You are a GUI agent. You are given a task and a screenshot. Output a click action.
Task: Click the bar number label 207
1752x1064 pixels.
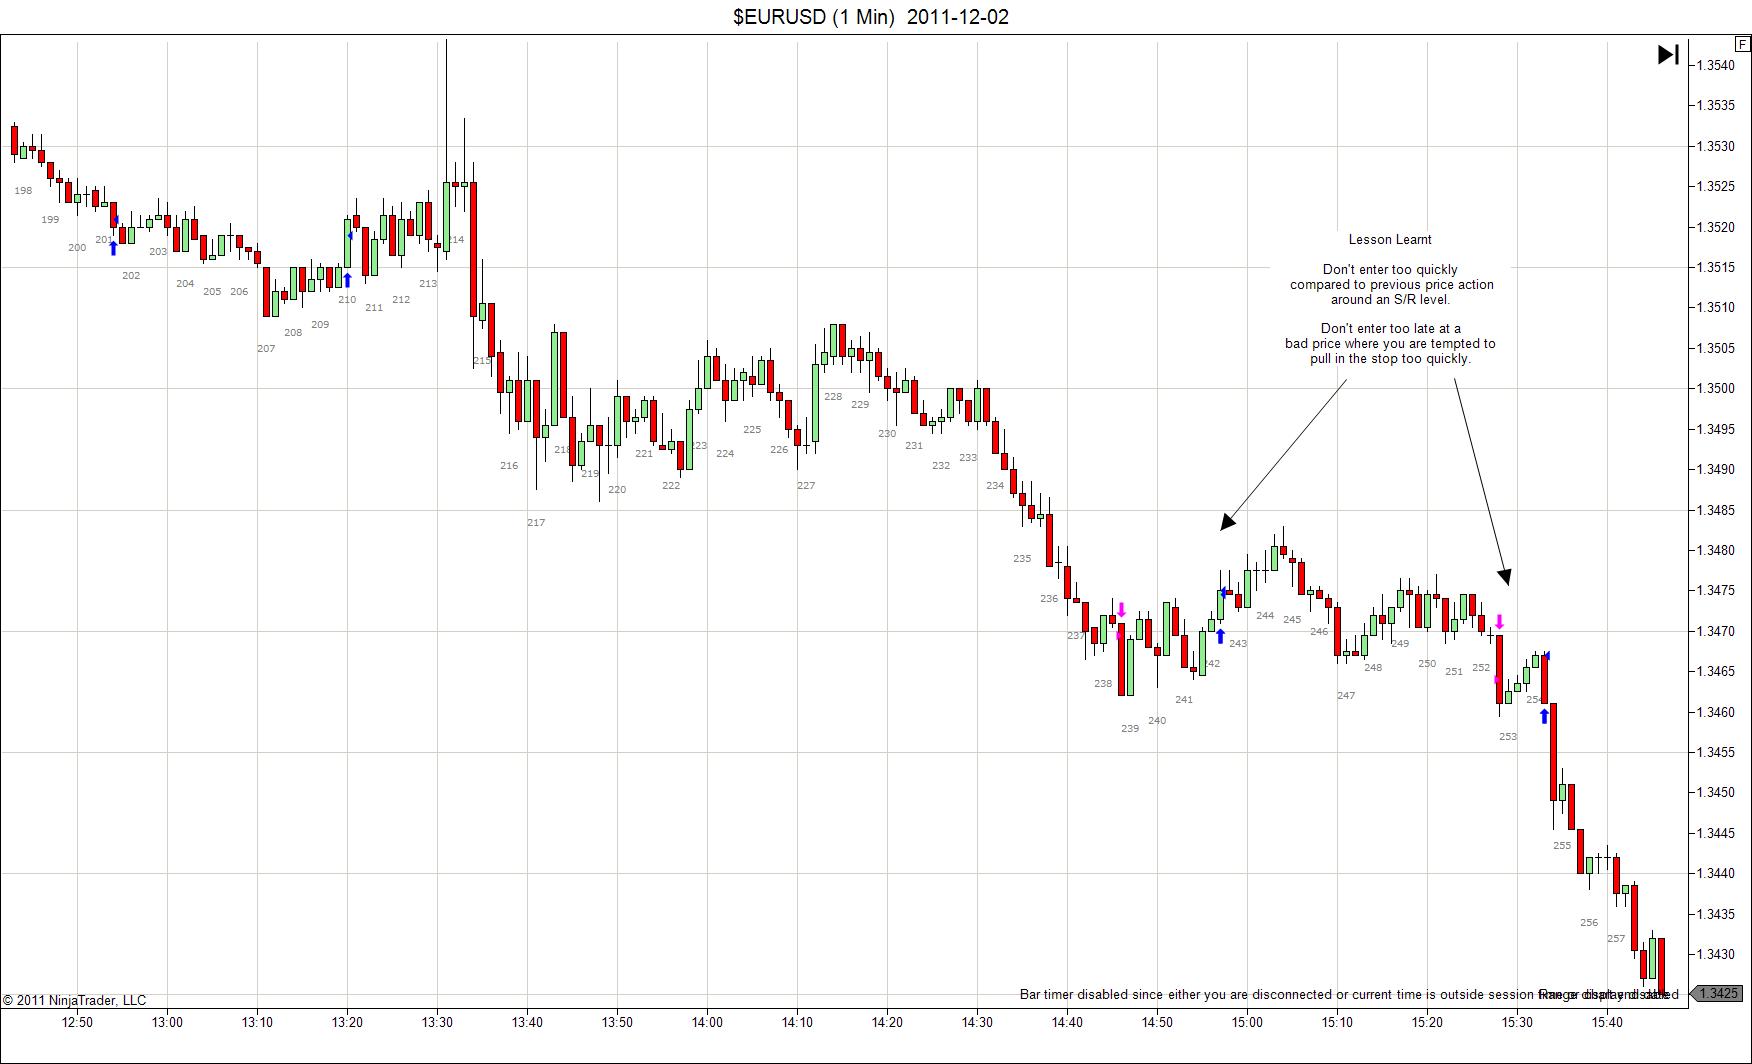[x=266, y=348]
